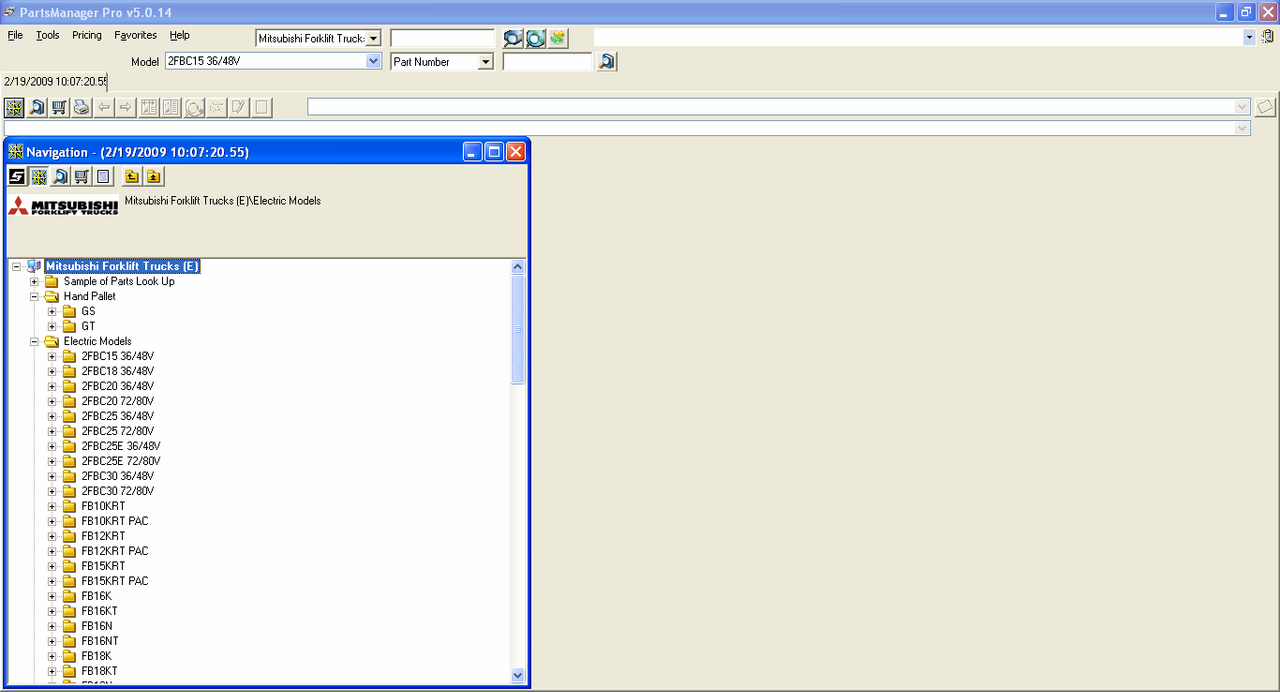Click the Navigation tree scrollbar down arrow
The width and height of the screenshot is (1280, 692).
click(518, 675)
